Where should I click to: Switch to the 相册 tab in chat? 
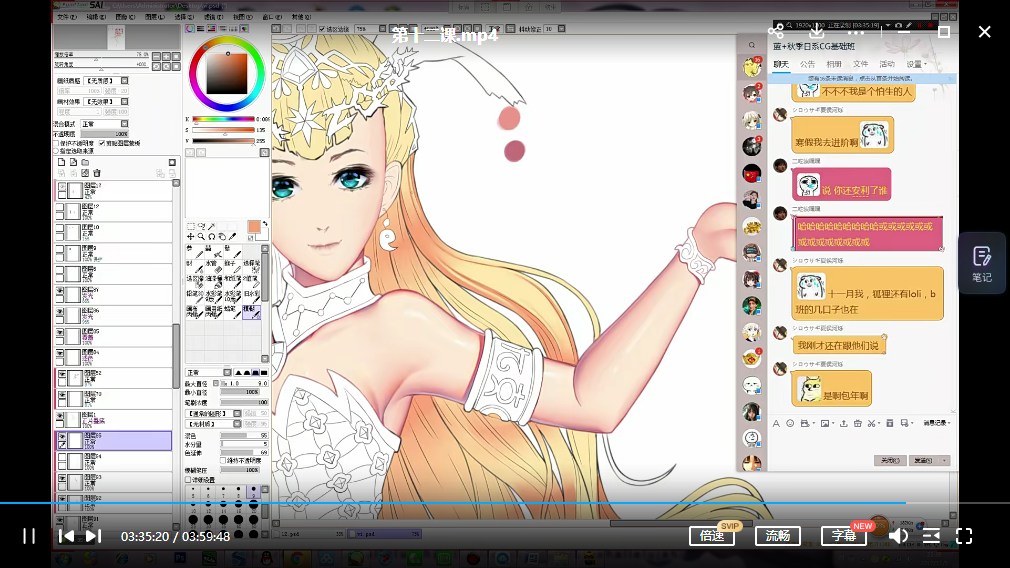834,64
